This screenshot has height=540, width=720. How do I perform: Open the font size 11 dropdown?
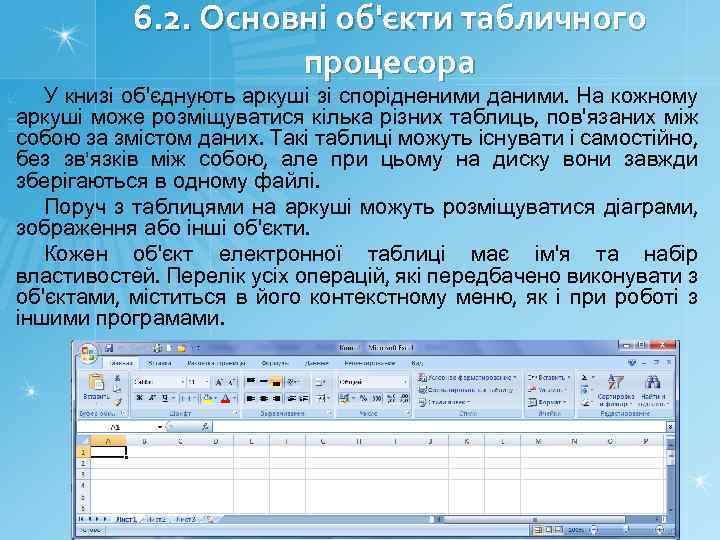click(207, 382)
